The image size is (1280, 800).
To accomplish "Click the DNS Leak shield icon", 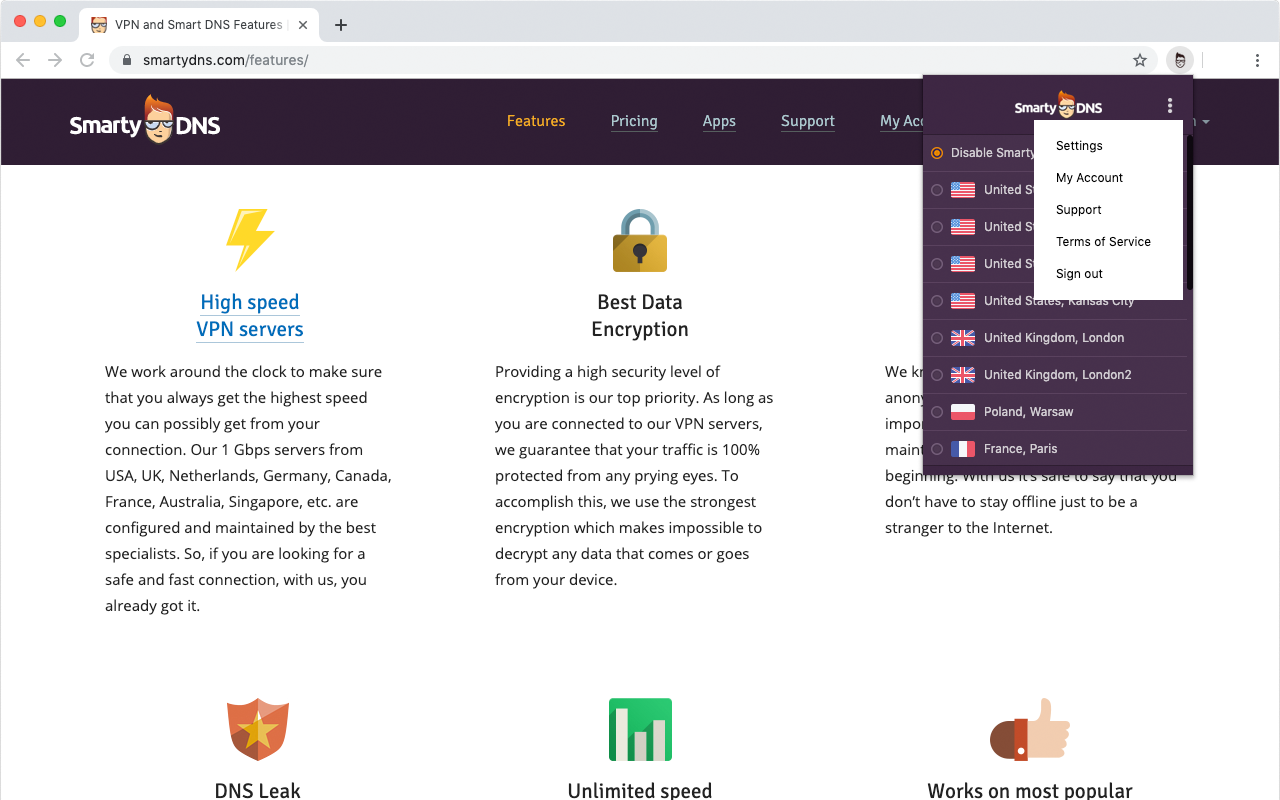I will tap(258, 729).
